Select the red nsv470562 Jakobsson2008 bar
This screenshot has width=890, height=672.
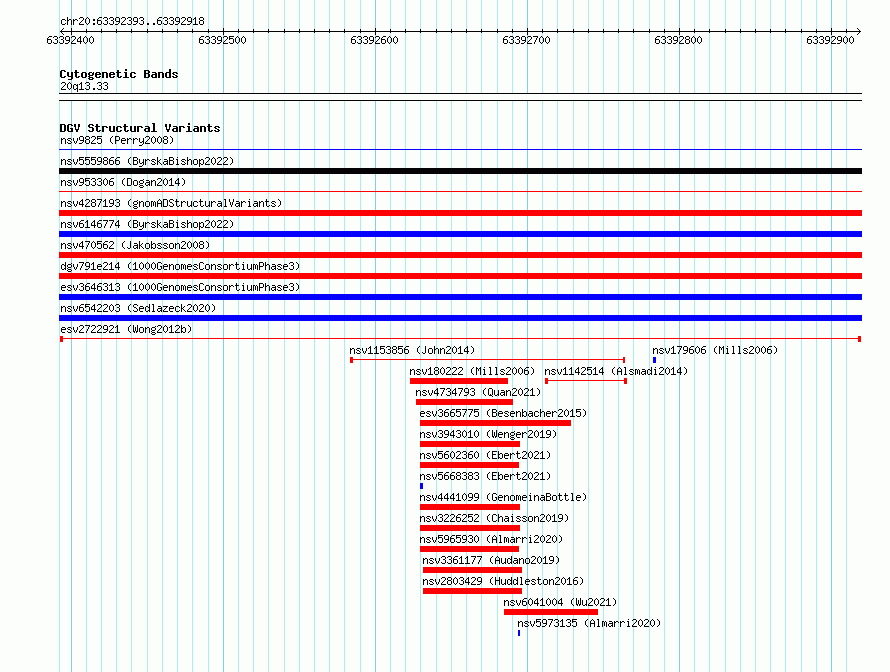[460, 255]
